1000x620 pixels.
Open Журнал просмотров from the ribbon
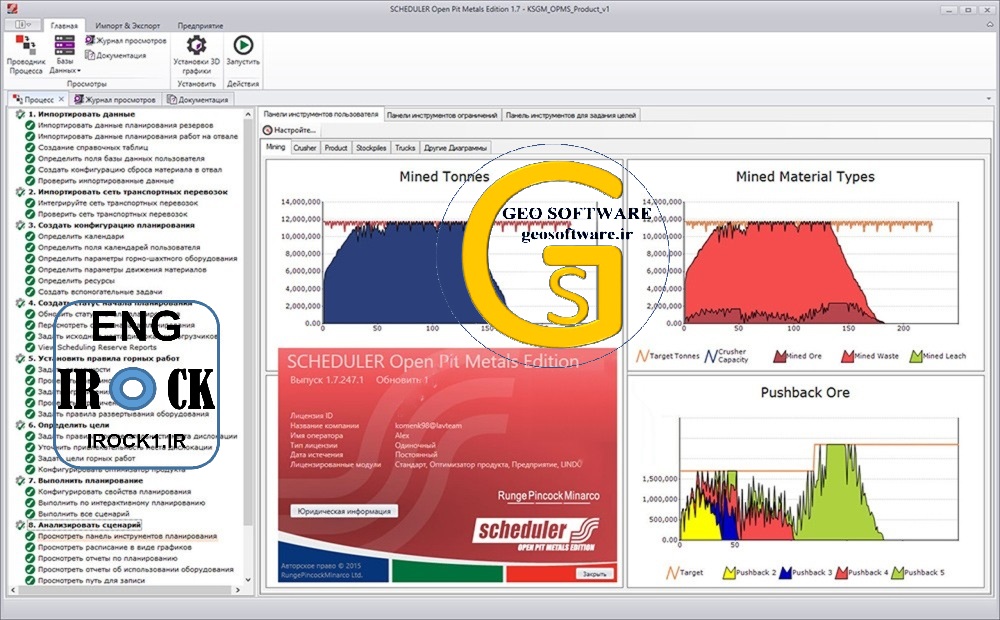(x=126, y=40)
